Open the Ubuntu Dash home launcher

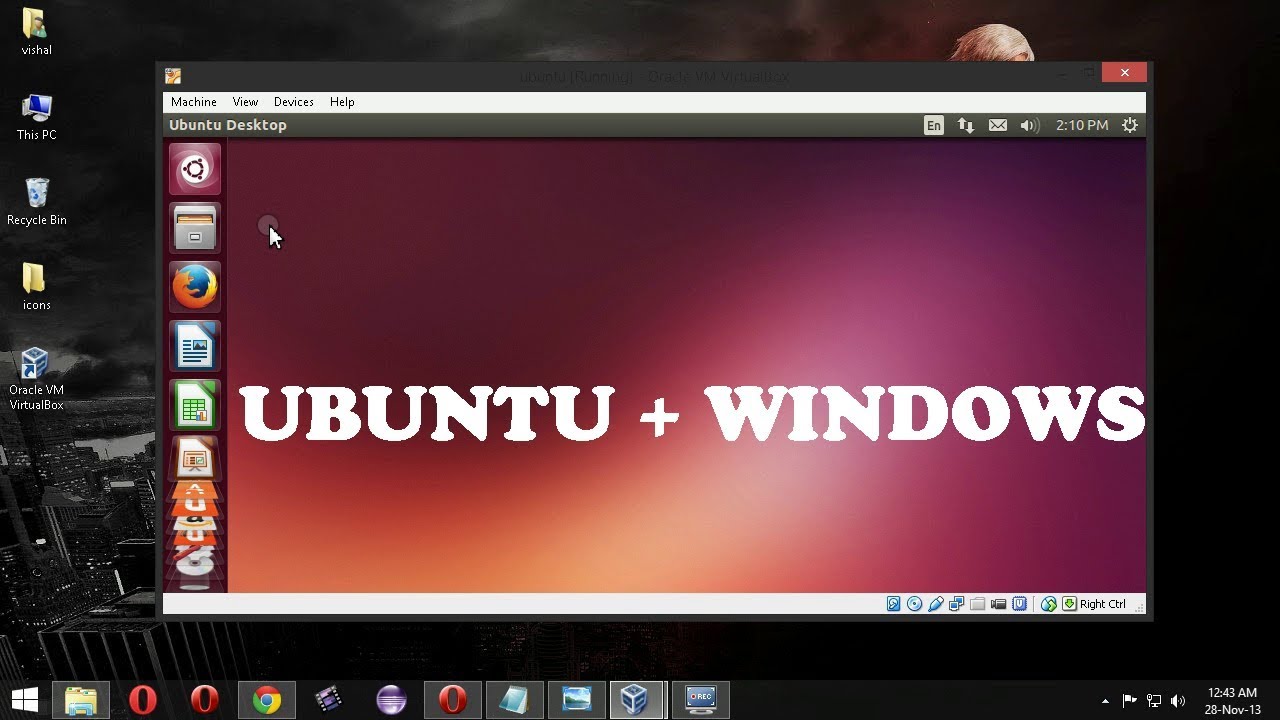pos(195,169)
